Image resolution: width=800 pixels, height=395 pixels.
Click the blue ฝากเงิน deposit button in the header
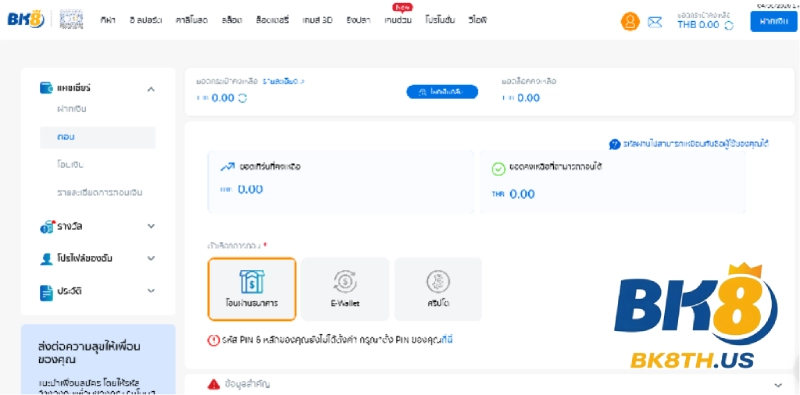pyautogui.click(x=773, y=21)
